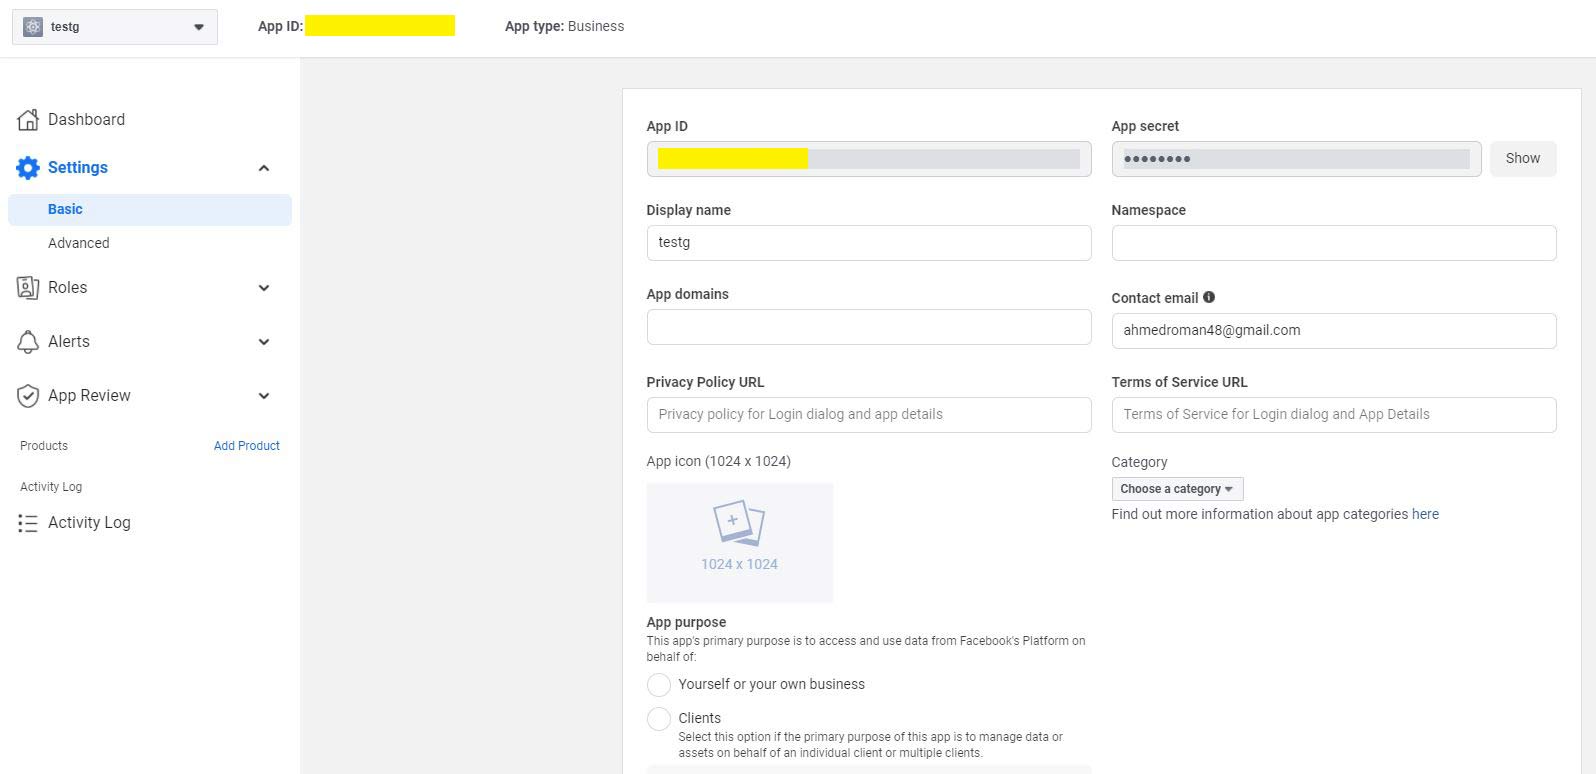This screenshot has height=774, width=1596.
Task: Click the Settings gear icon
Action: 28,168
